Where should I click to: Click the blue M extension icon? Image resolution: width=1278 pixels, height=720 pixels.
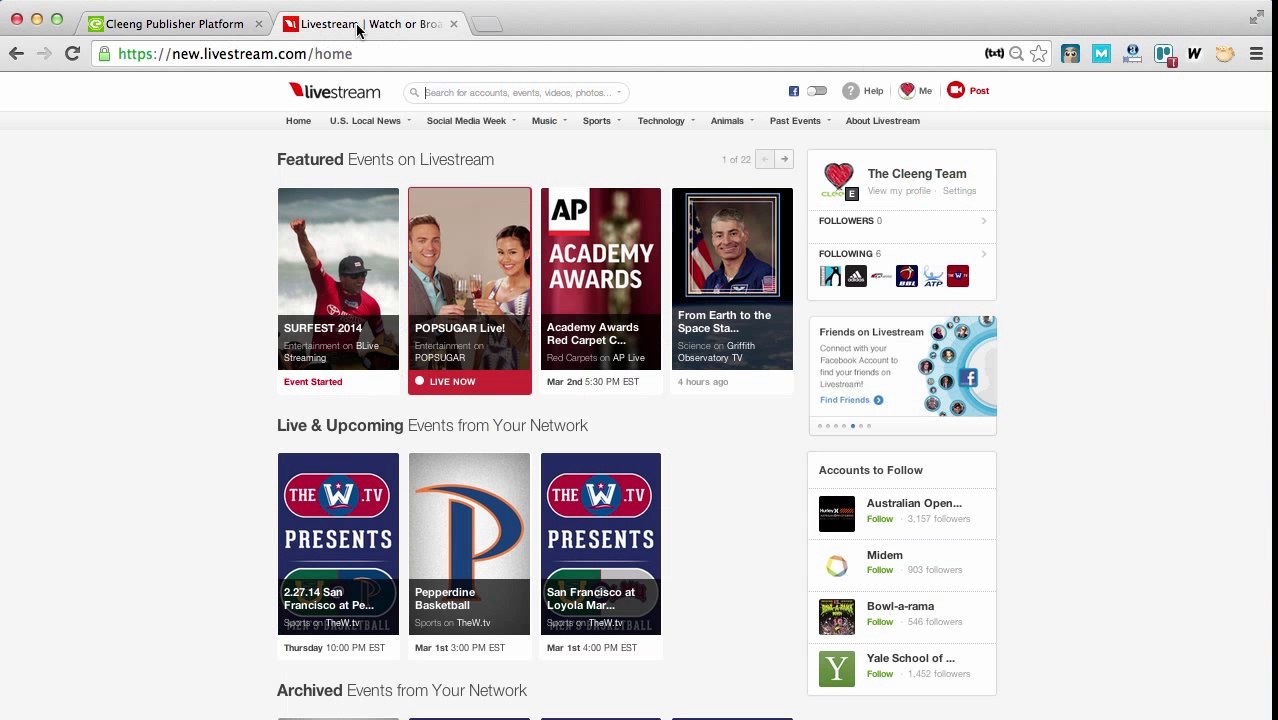[x=1101, y=54]
